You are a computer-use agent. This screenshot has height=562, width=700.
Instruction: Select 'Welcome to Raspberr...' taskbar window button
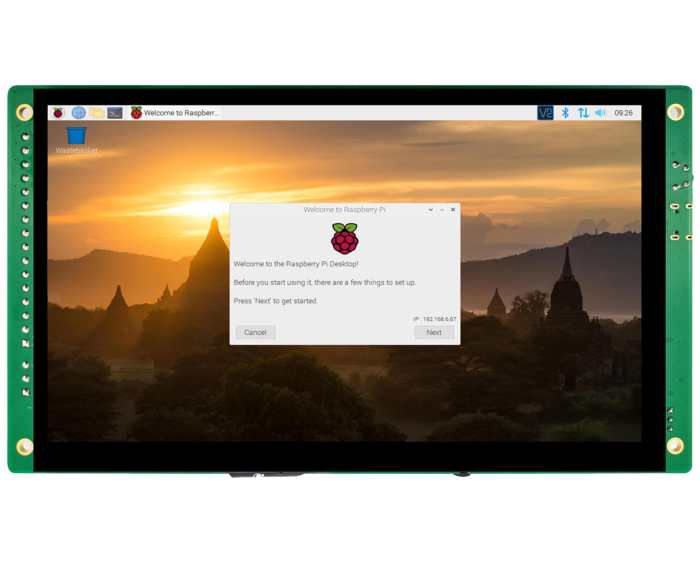[x=175, y=113]
